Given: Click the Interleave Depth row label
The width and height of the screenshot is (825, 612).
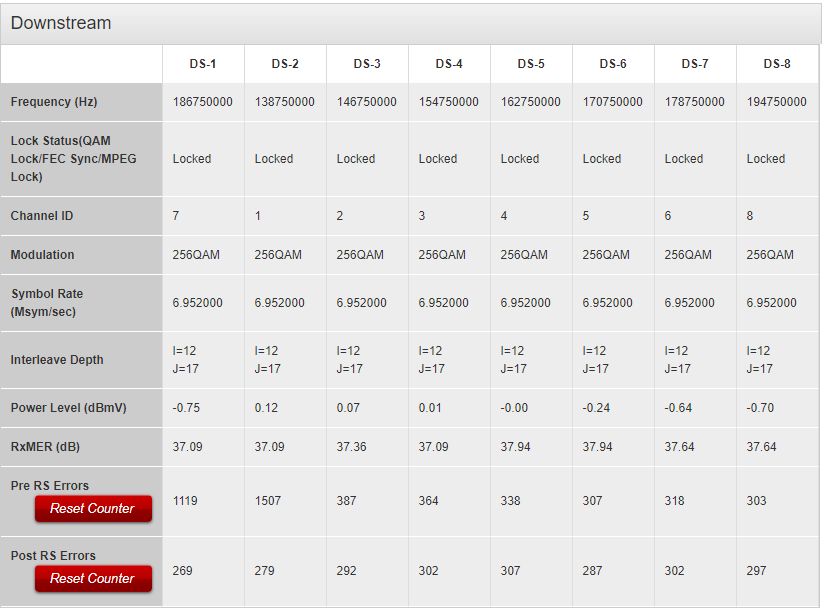Looking at the screenshot, I should pos(57,360).
